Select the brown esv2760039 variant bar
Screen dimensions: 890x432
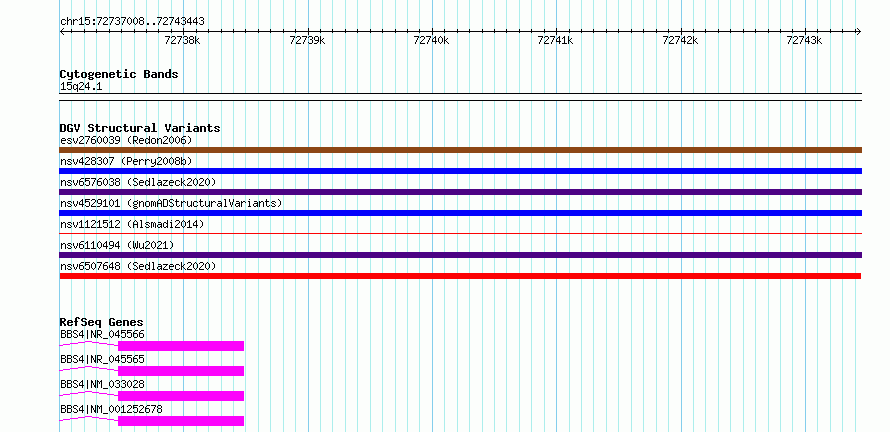pyautogui.click(x=460, y=150)
